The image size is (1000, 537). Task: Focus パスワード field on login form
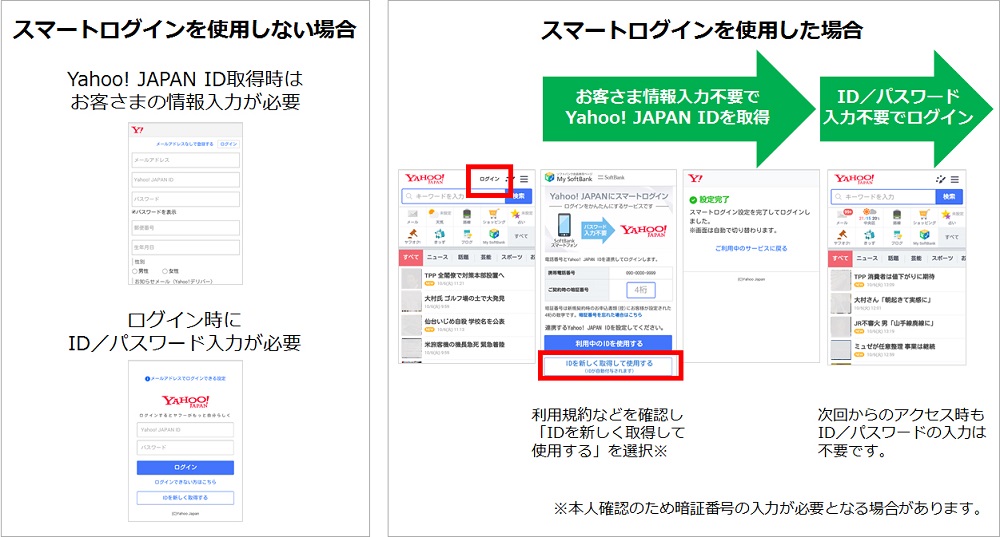(x=185, y=448)
